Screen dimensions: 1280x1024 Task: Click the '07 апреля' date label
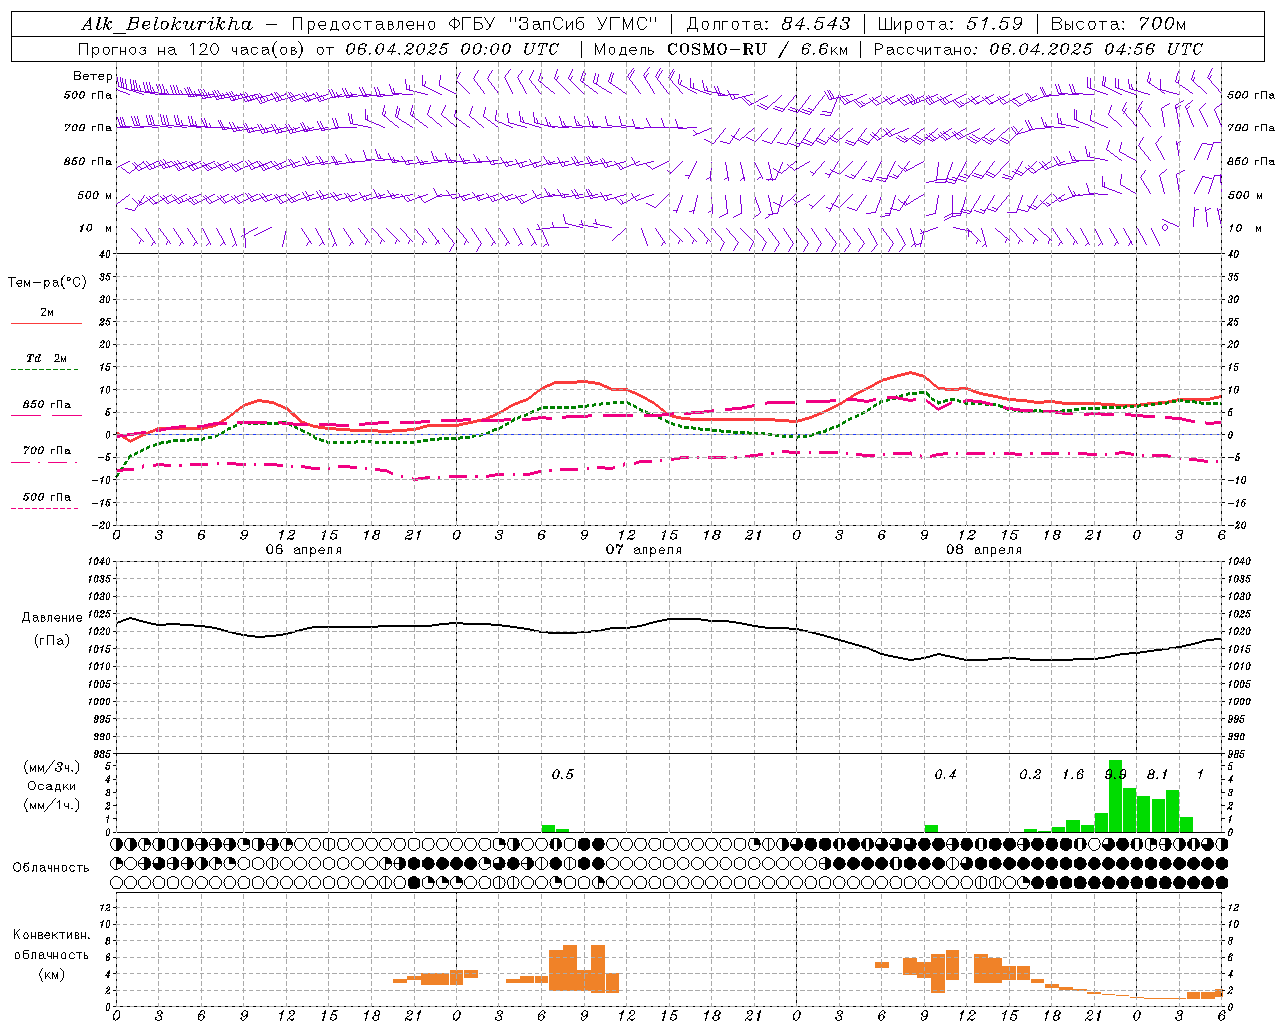644,550
